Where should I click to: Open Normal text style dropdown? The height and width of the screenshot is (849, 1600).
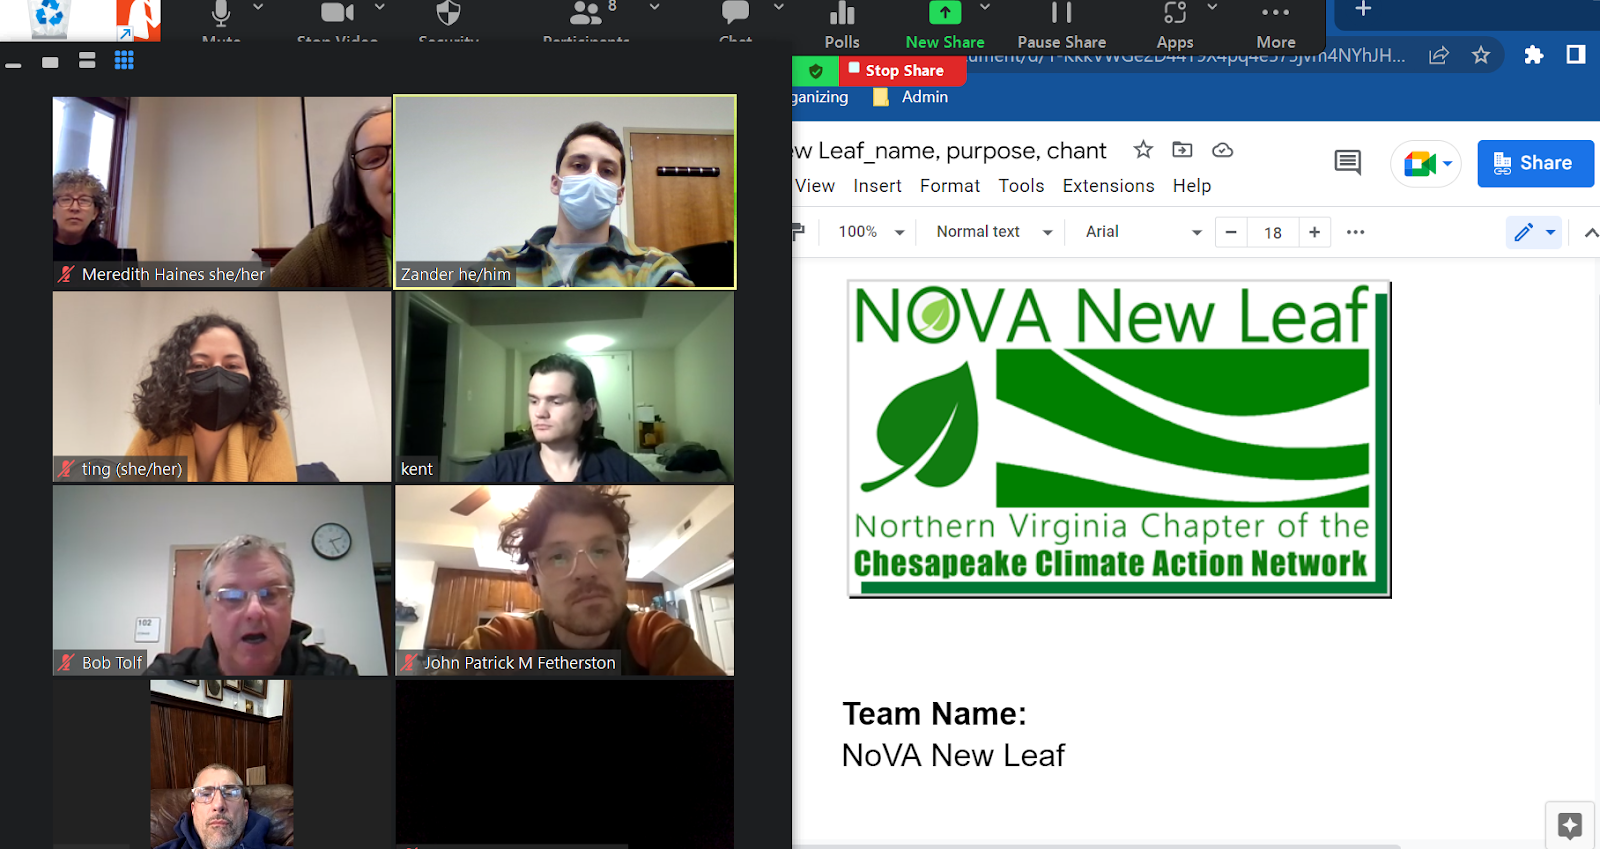(x=994, y=232)
